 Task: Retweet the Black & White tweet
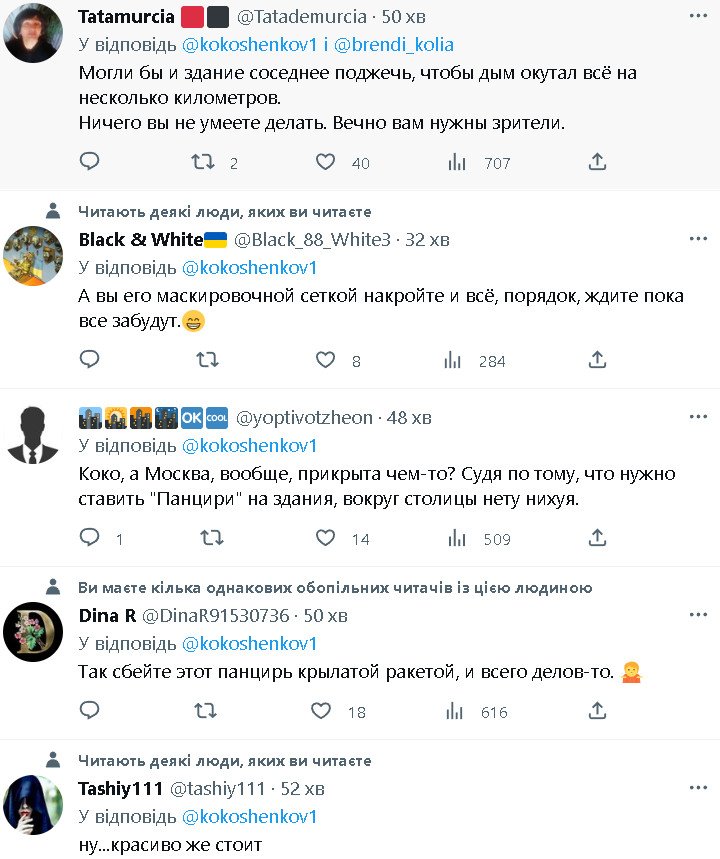pos(204,360)
